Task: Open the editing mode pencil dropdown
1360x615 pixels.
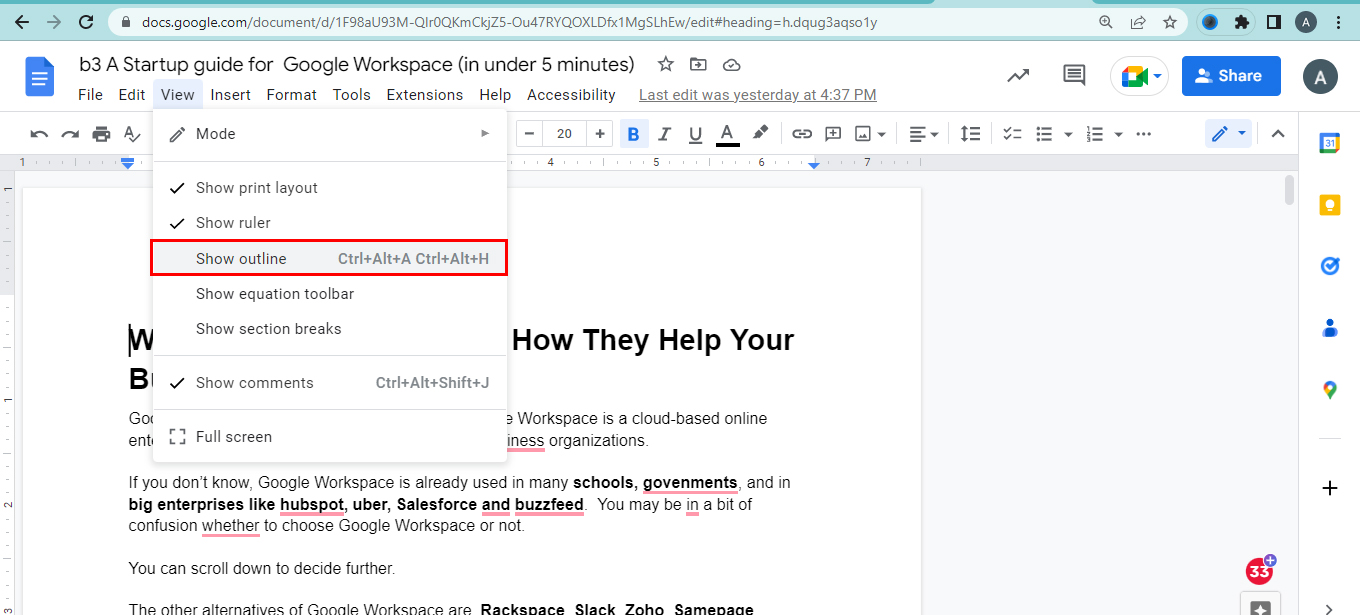Action: [x=1228, y=134]
